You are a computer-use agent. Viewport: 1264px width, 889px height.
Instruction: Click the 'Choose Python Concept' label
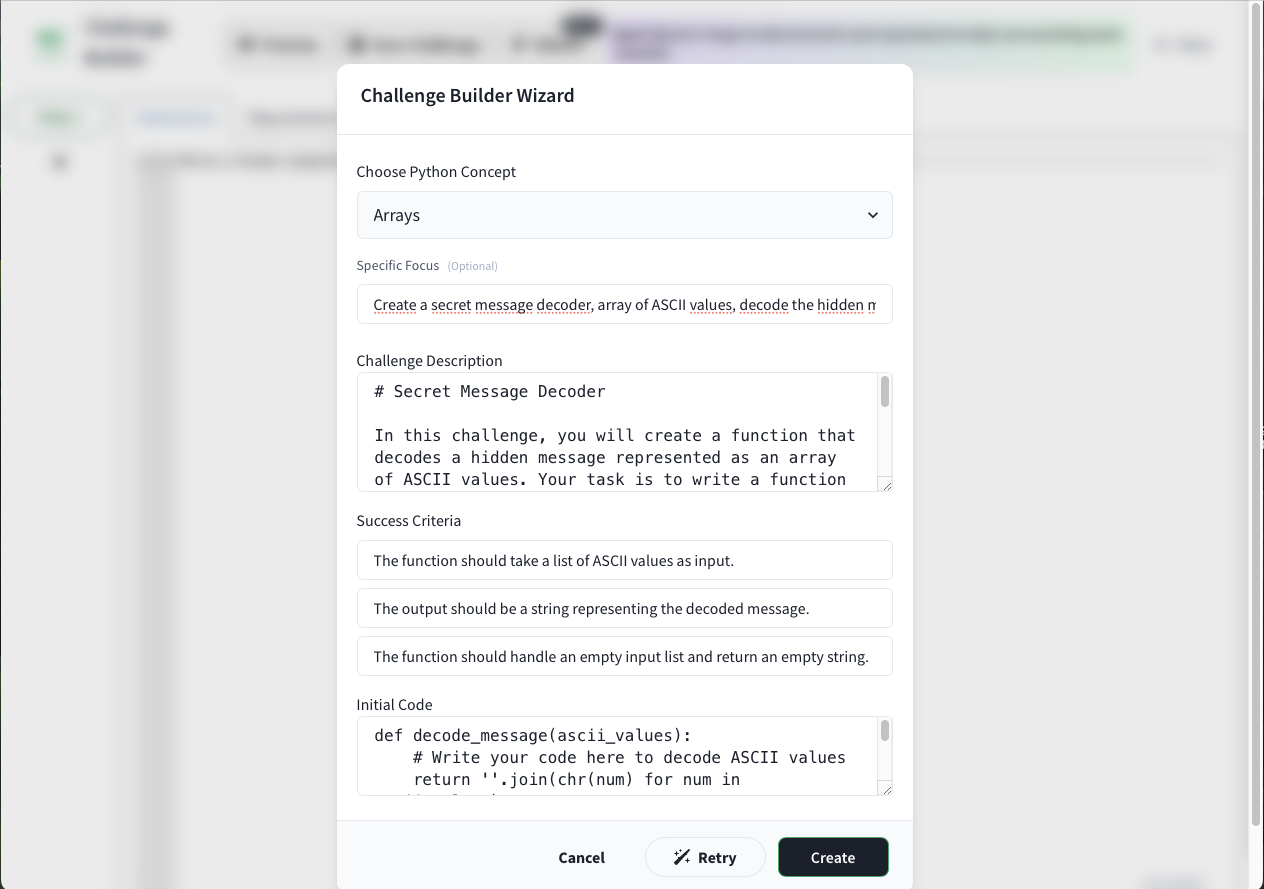pyautogui.click(x=436, y=172)
